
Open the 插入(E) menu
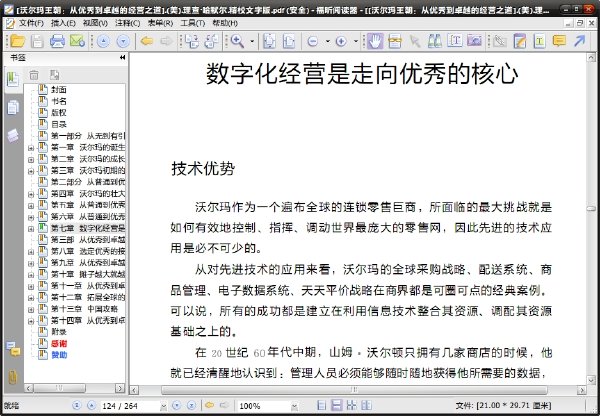[x=63, y=23]
